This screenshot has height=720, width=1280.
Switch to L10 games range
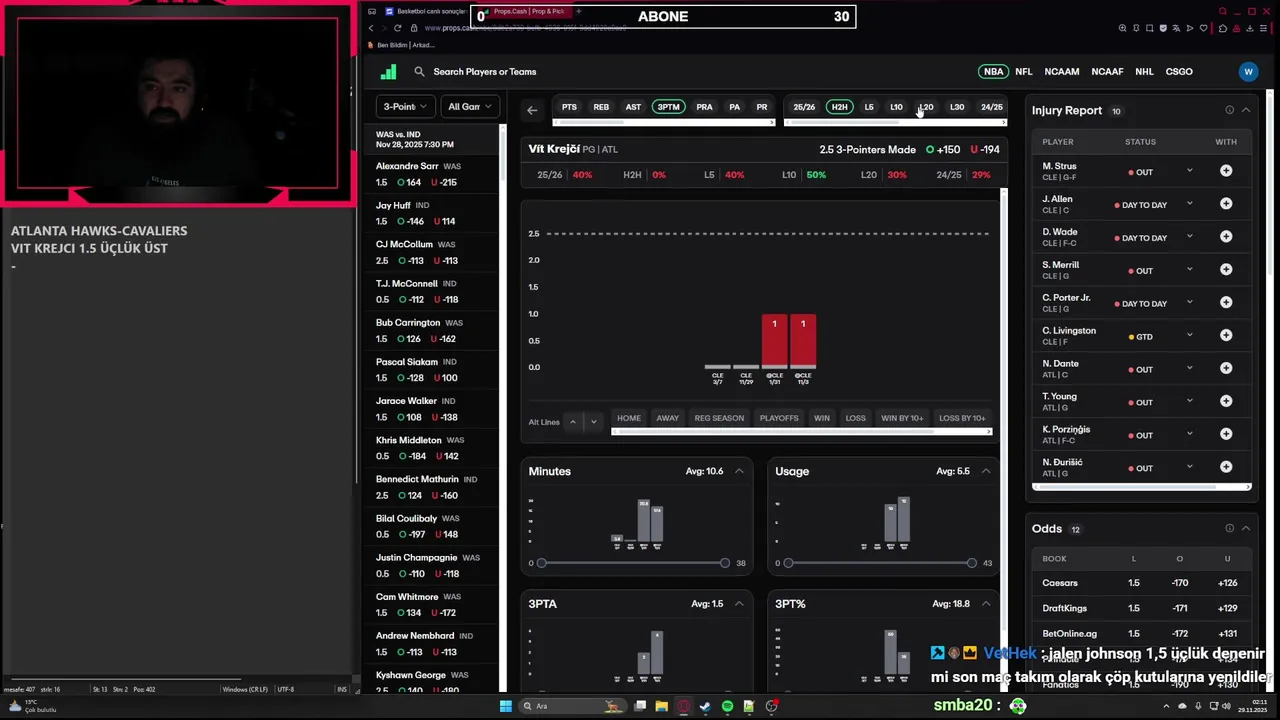[896, 107]
